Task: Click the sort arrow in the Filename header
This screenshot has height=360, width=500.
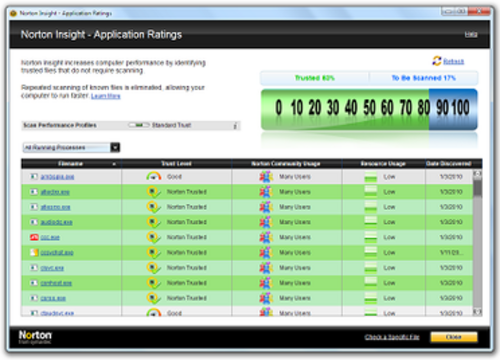Action: (x=114, y=164)
